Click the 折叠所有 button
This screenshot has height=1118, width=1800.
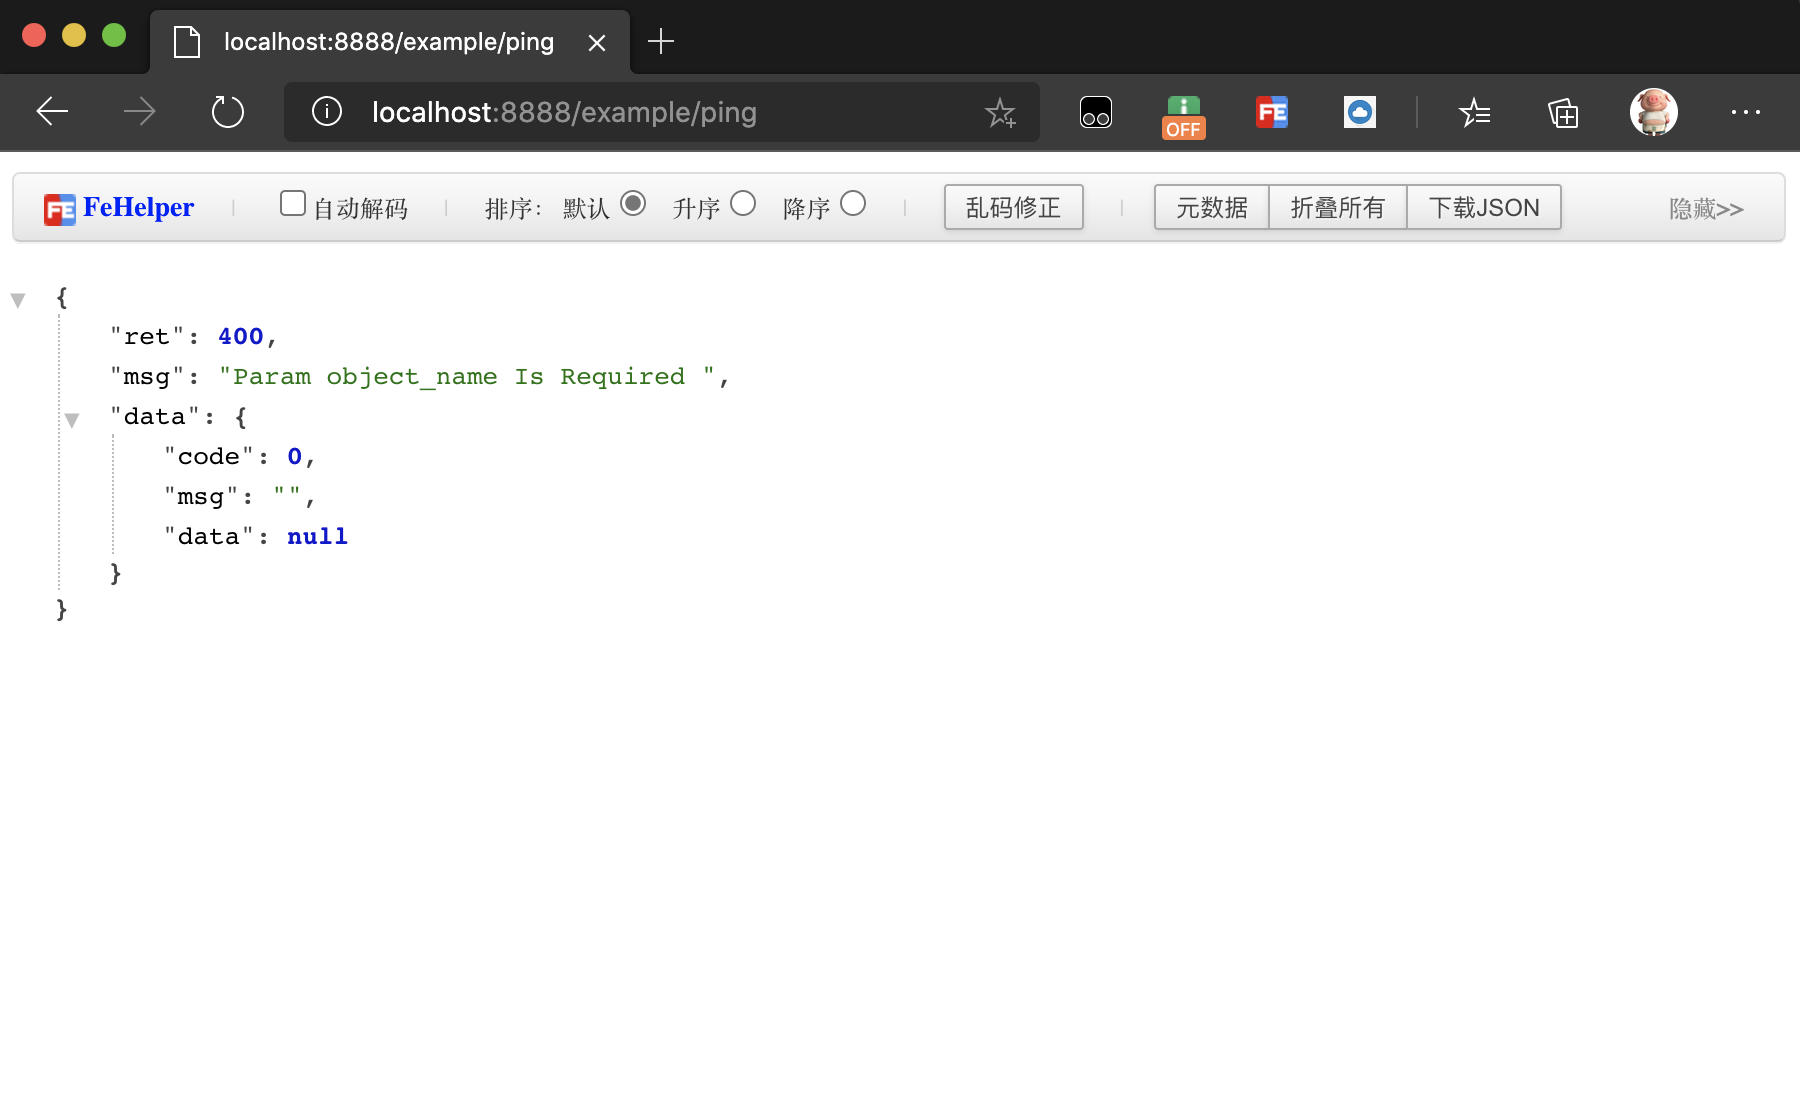point(1338,207)
